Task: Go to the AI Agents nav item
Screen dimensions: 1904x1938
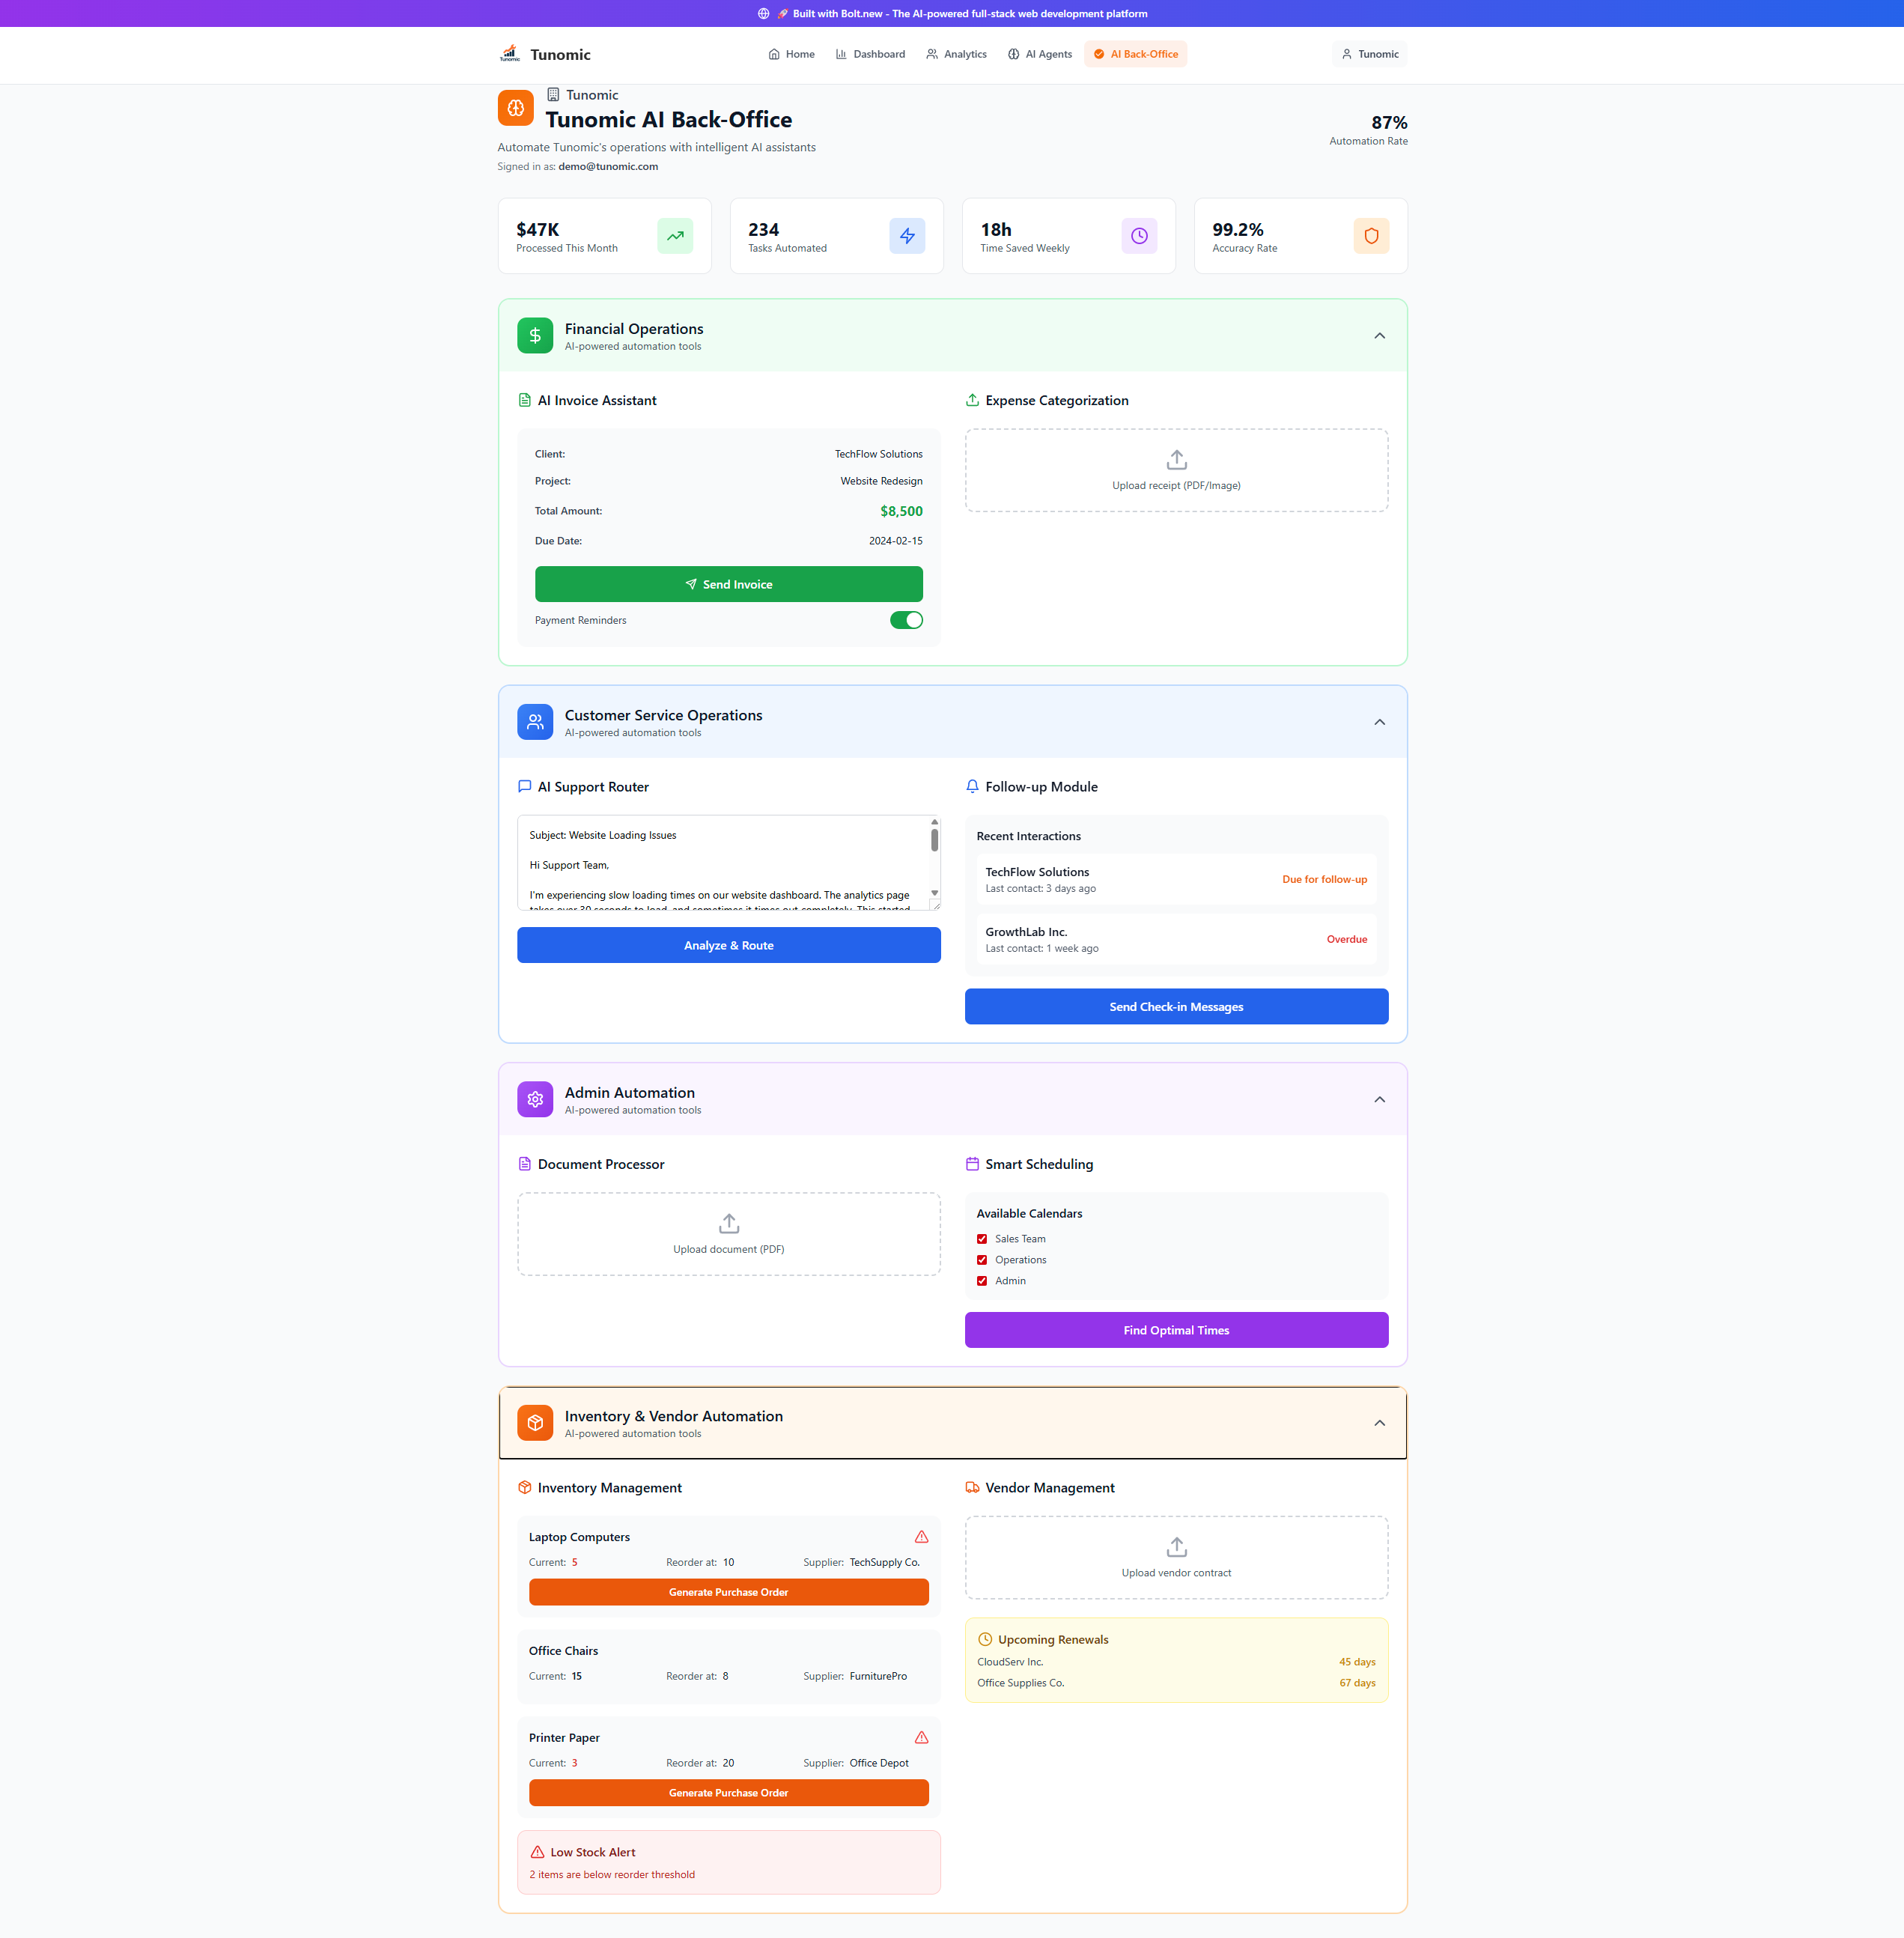Action: (1039, 54)
